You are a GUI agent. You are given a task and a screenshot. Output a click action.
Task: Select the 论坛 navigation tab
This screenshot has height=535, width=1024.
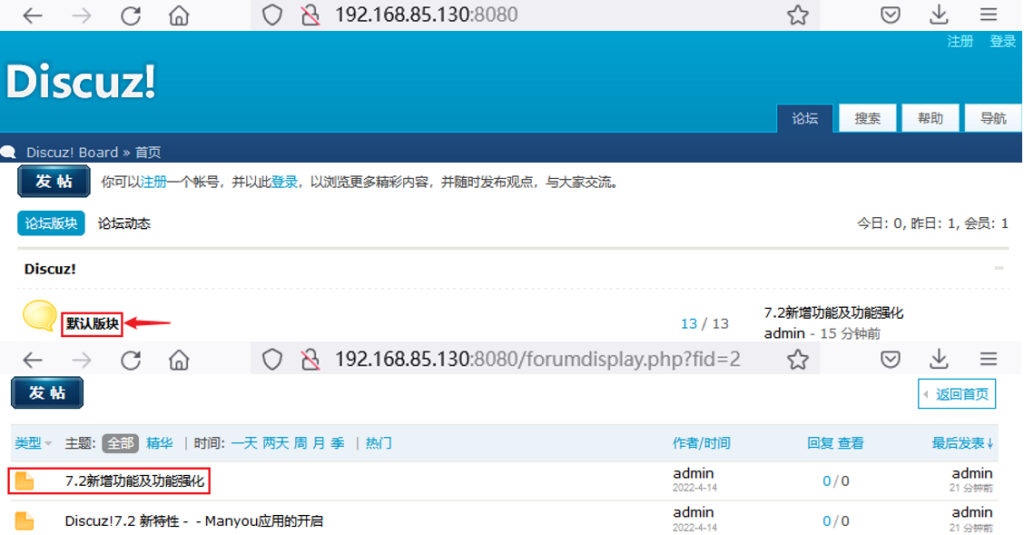pyautogui.click(x=805, y=118)
